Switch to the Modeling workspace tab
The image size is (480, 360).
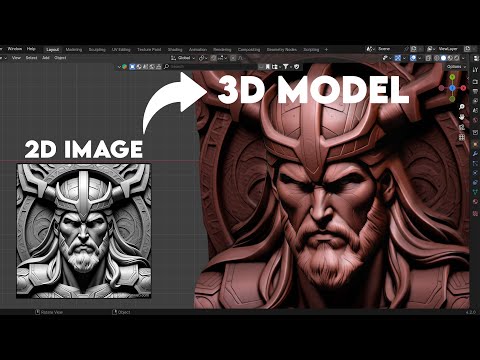pos(74,50)
